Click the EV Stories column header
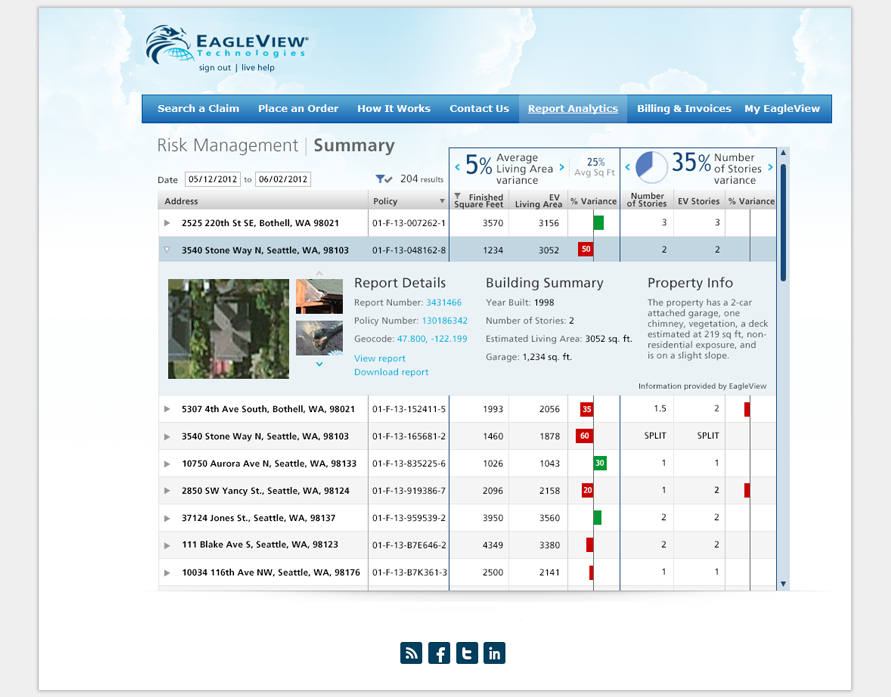The image size is (891, 697). (698, 201)
